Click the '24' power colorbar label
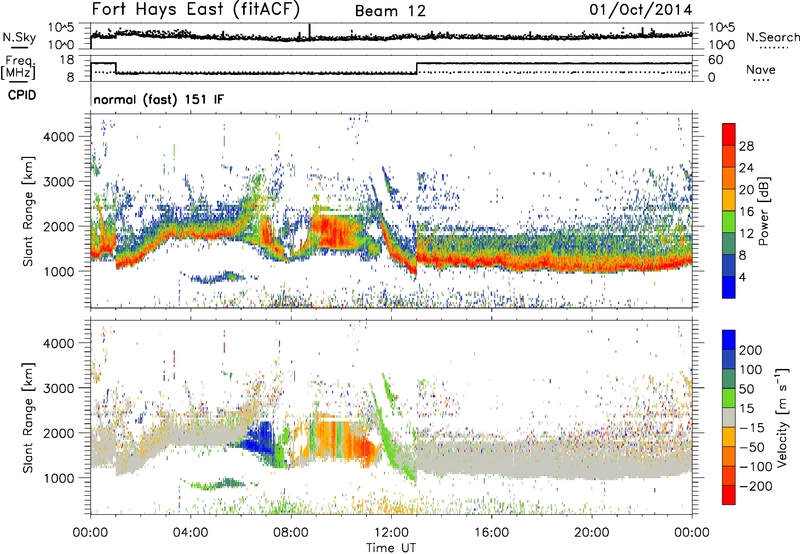The image size is (800, 554). click(746, 168)
